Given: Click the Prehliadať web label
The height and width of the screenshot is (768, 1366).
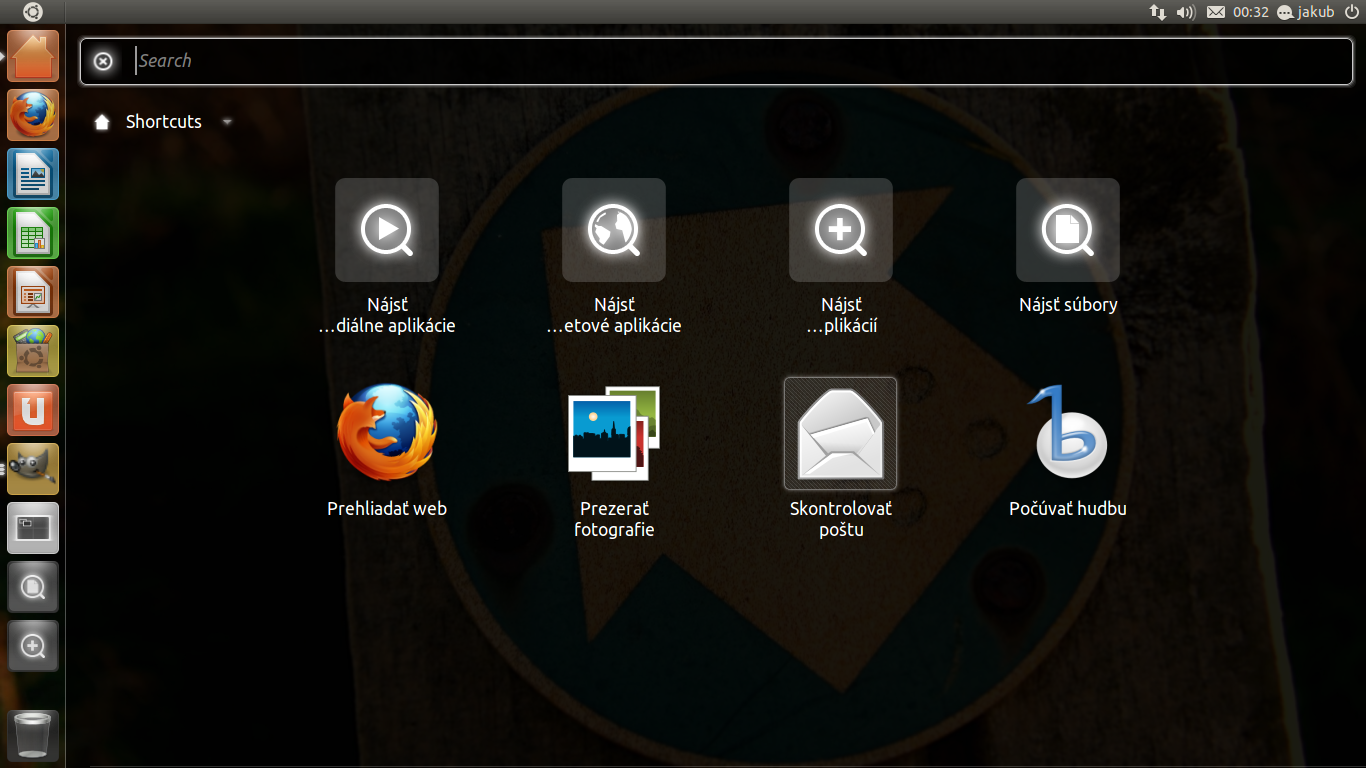Looking at the screenshot, I should coord(387,509).
